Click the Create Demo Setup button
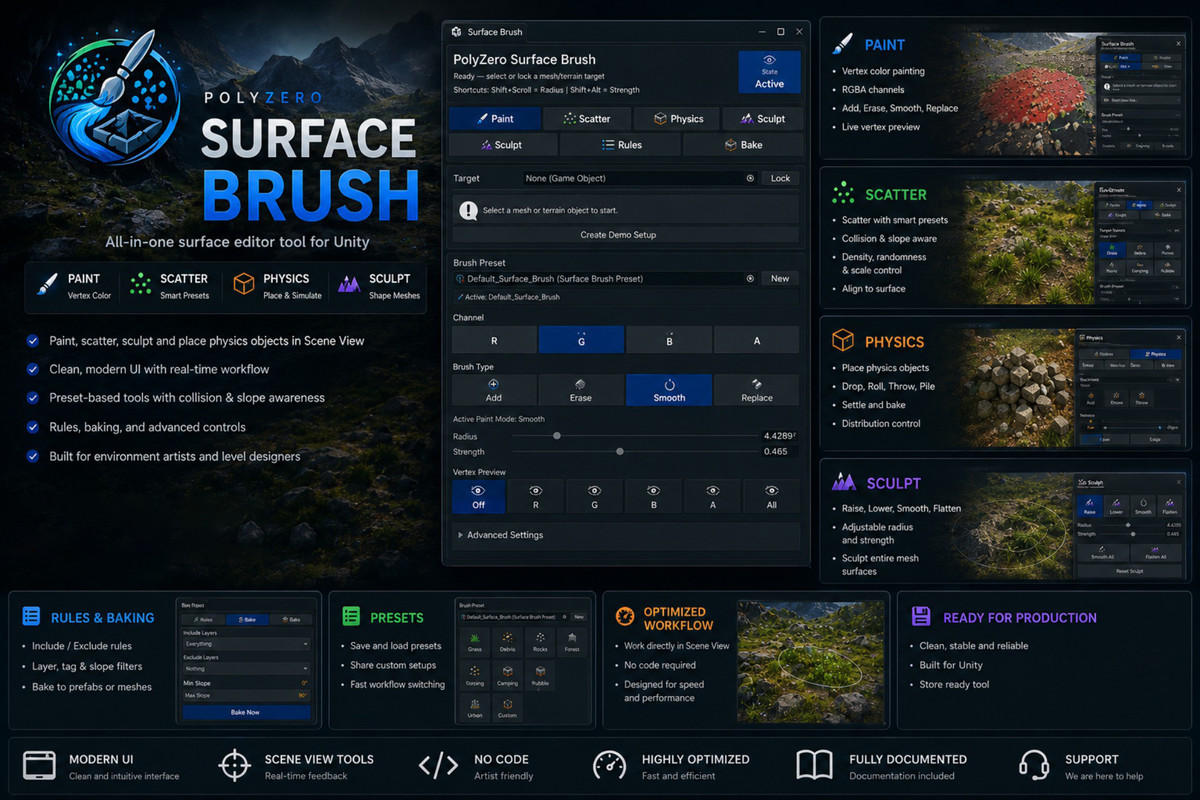1200x800 pixels. pyautogui.click(x=618, y=235)
